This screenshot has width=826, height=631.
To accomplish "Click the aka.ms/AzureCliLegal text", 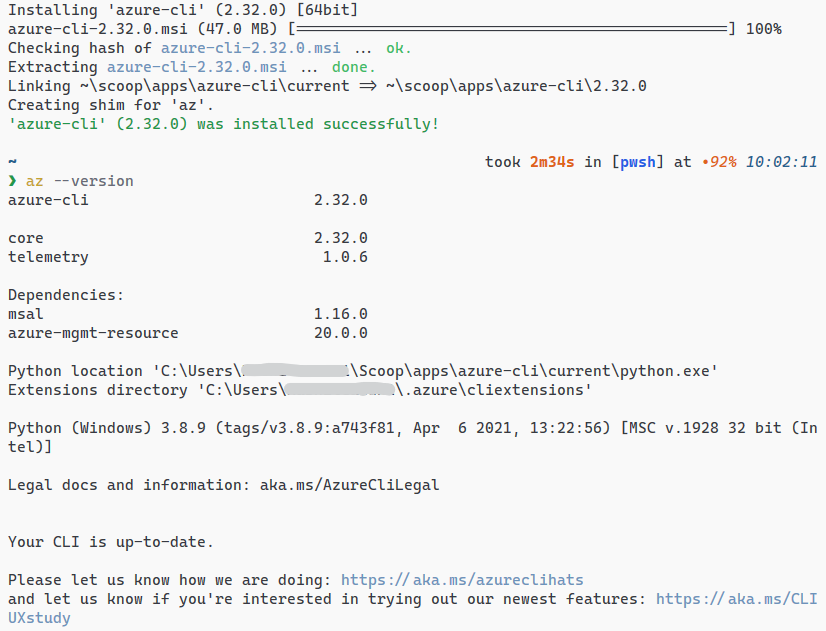I will click(349, 485).
